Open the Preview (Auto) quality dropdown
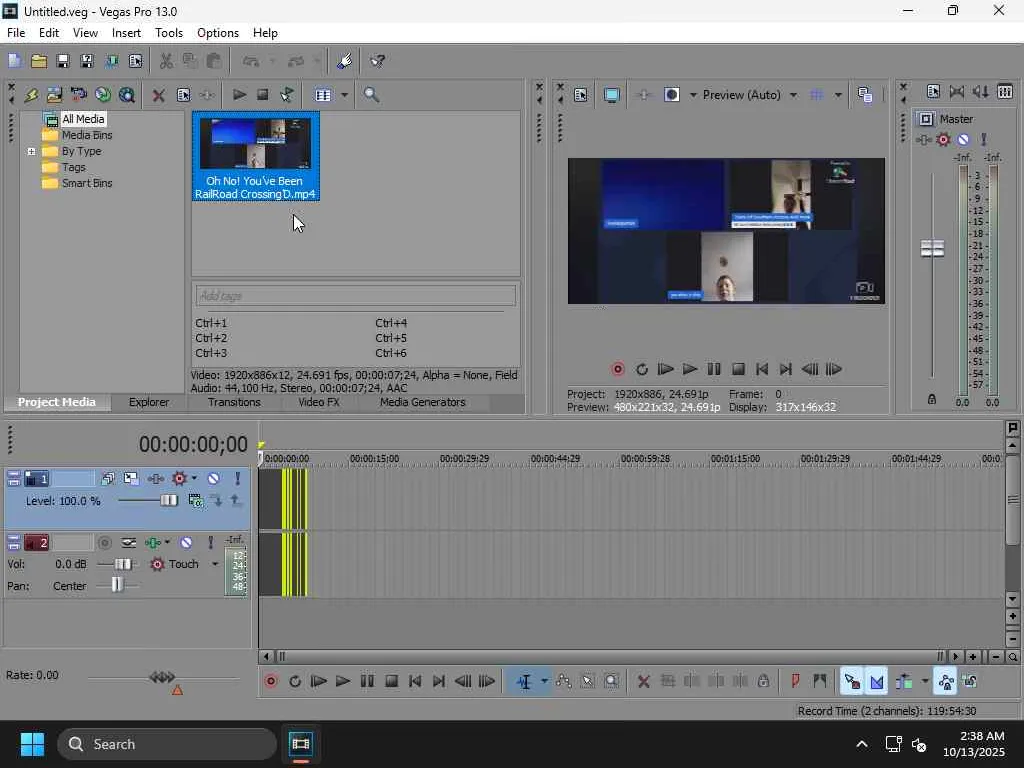Screen dimensions: 1024x768 tap(793, 95)
